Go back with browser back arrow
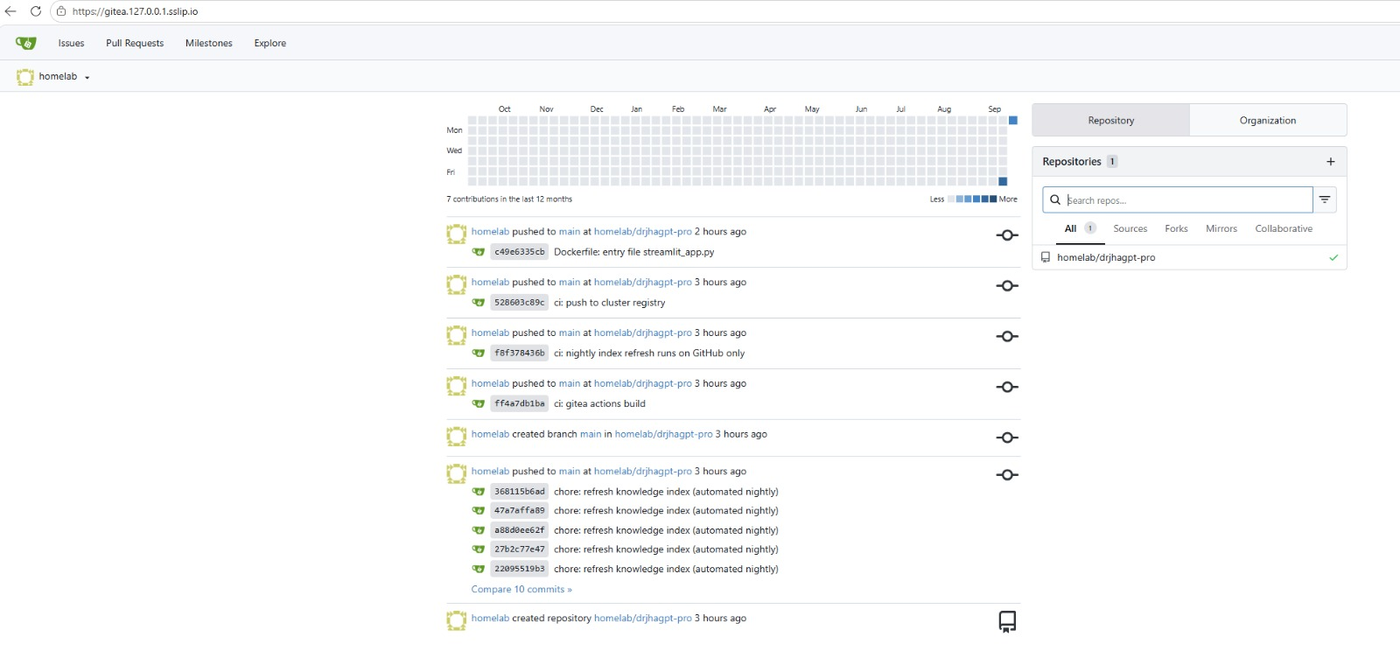Image resolution: width=1400 pixels, height=672 pixels. (x=11, y=11)
